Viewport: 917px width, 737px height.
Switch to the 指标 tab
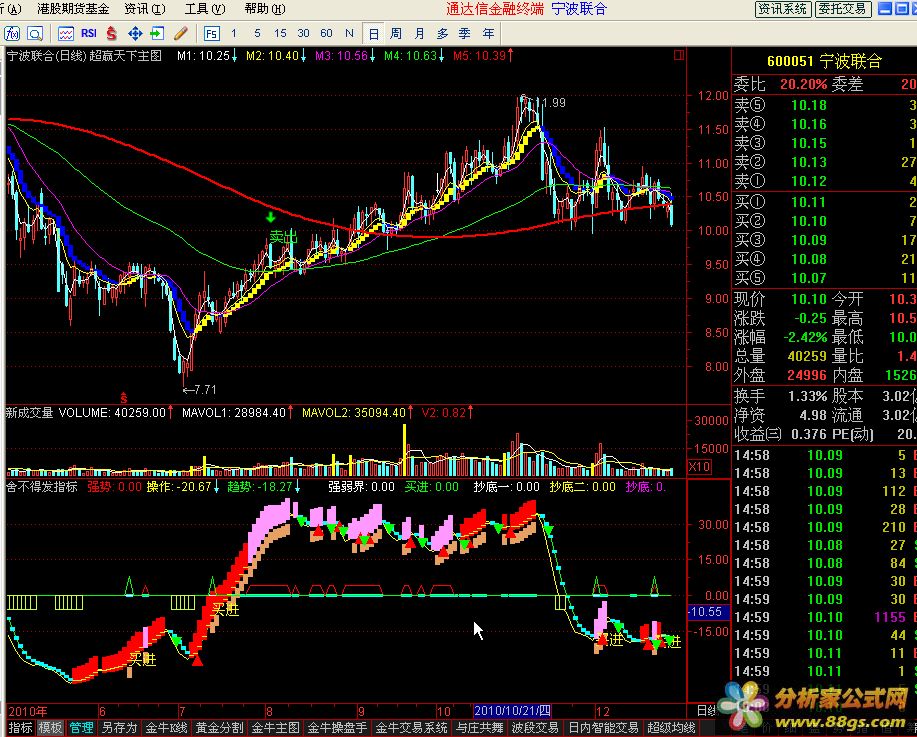[19, 728]
